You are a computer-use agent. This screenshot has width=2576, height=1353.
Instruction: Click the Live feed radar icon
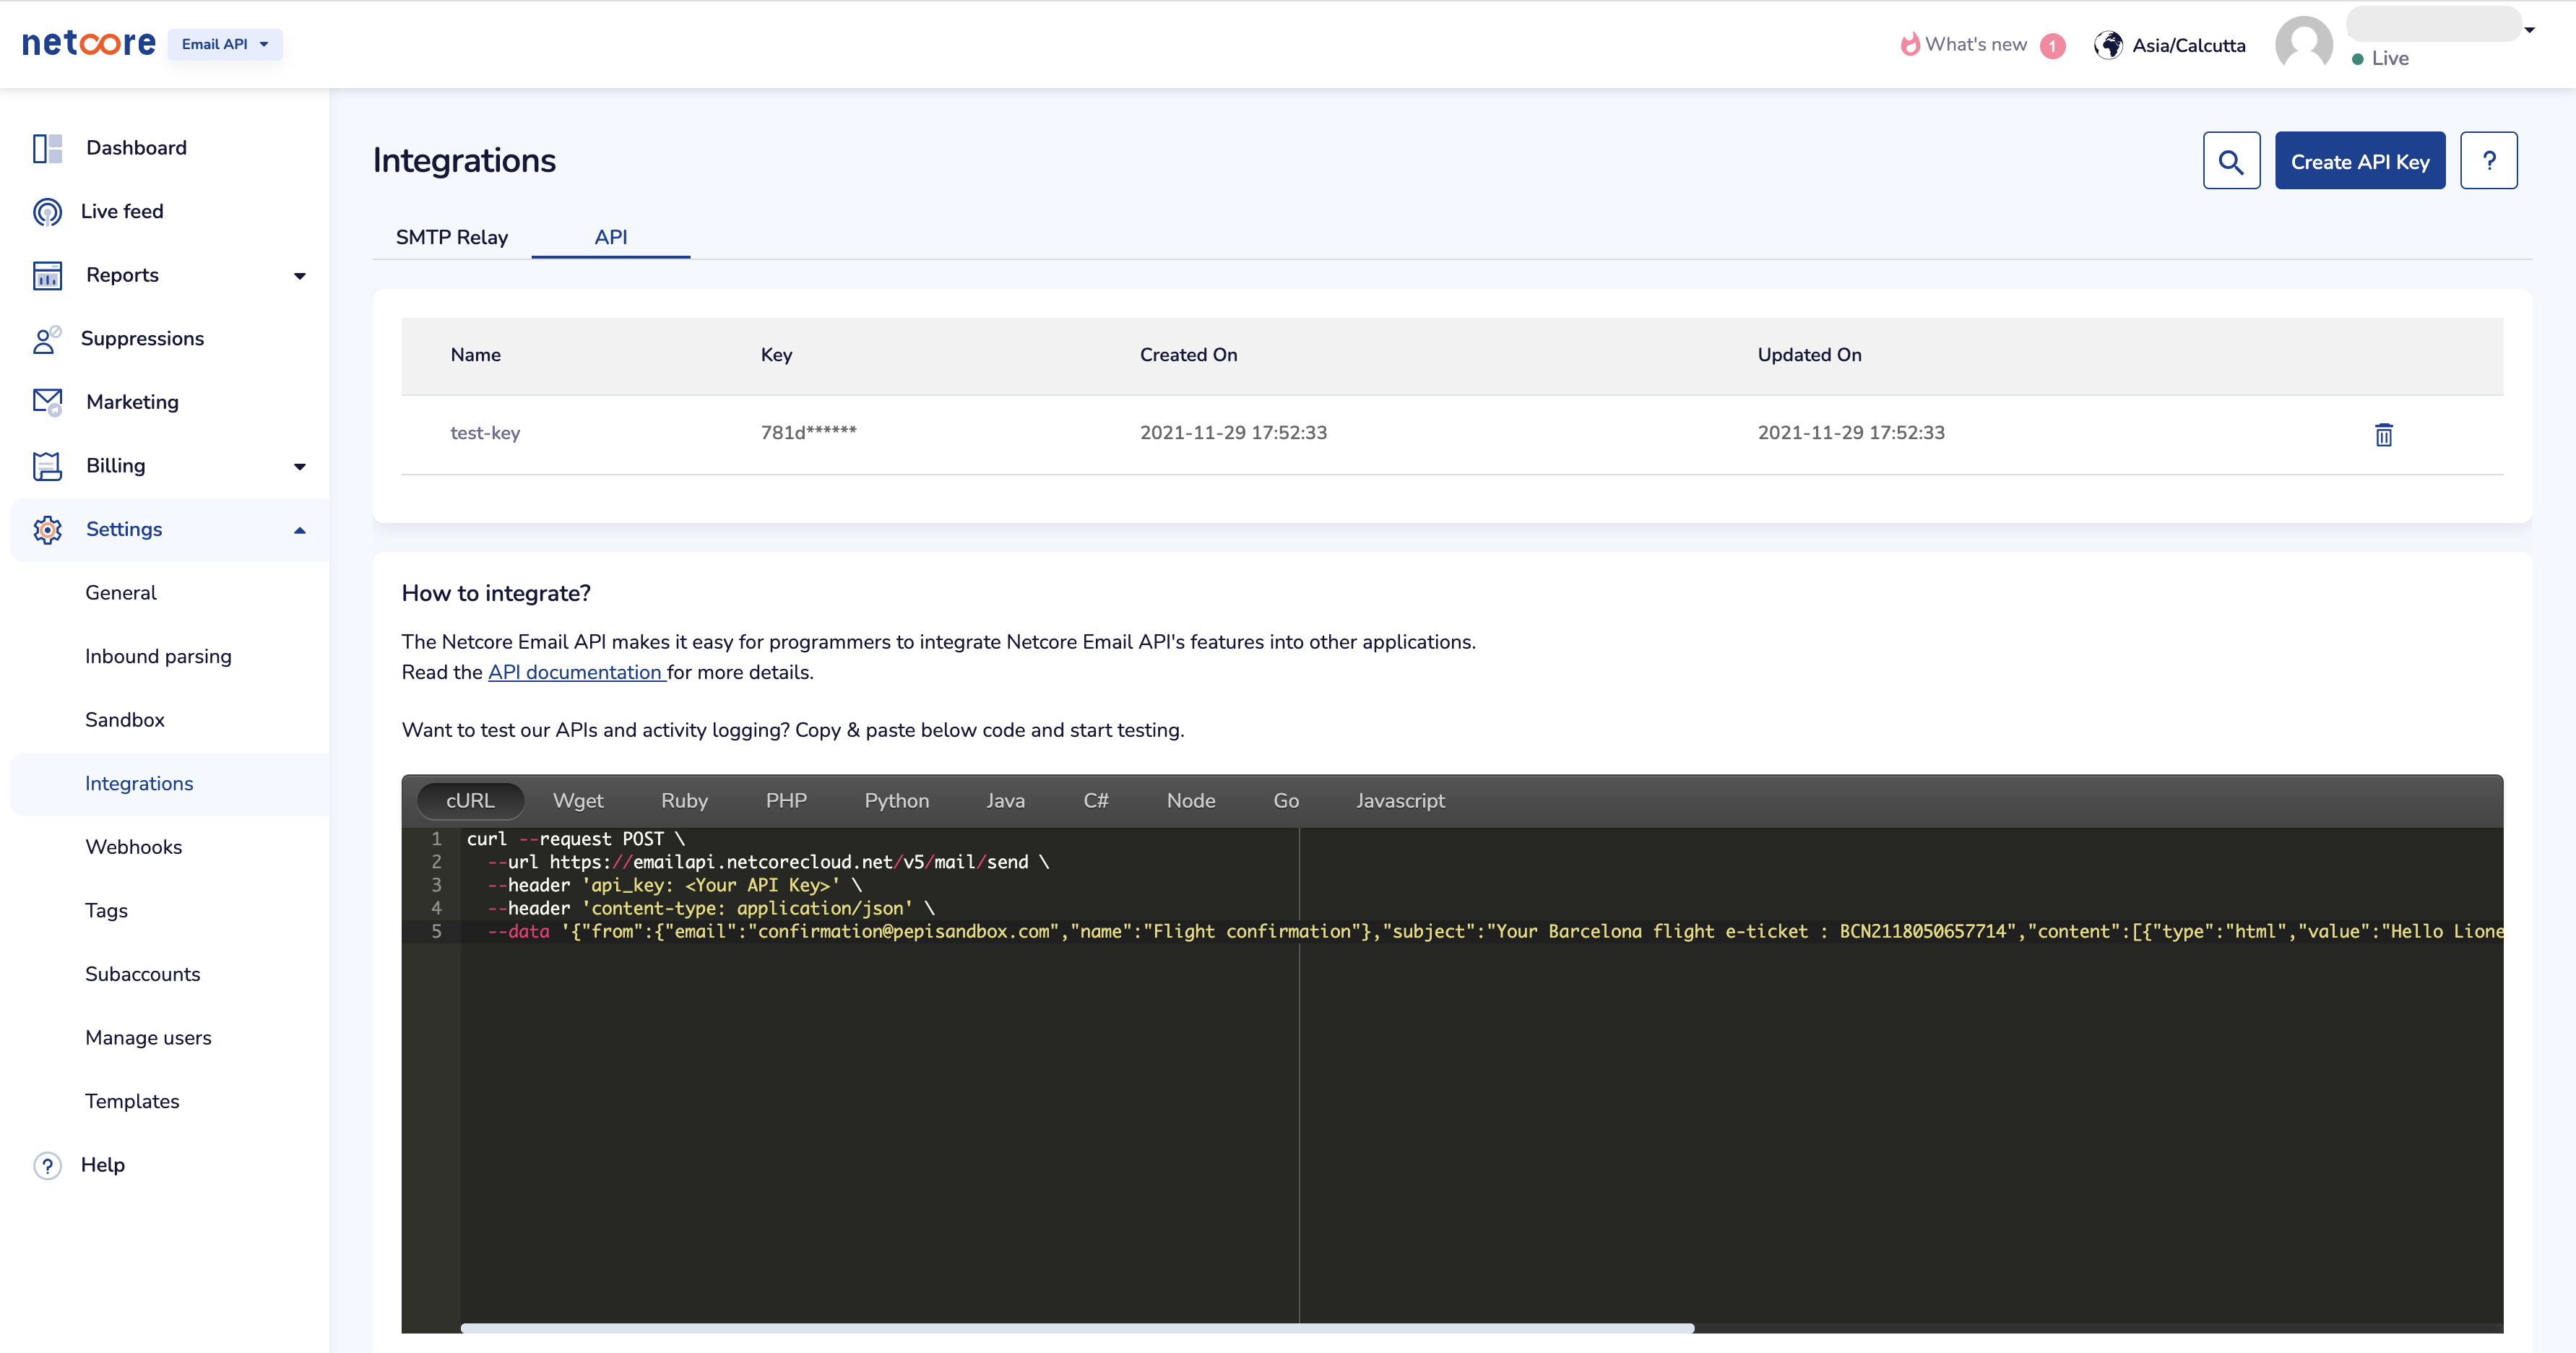[47, 212]
